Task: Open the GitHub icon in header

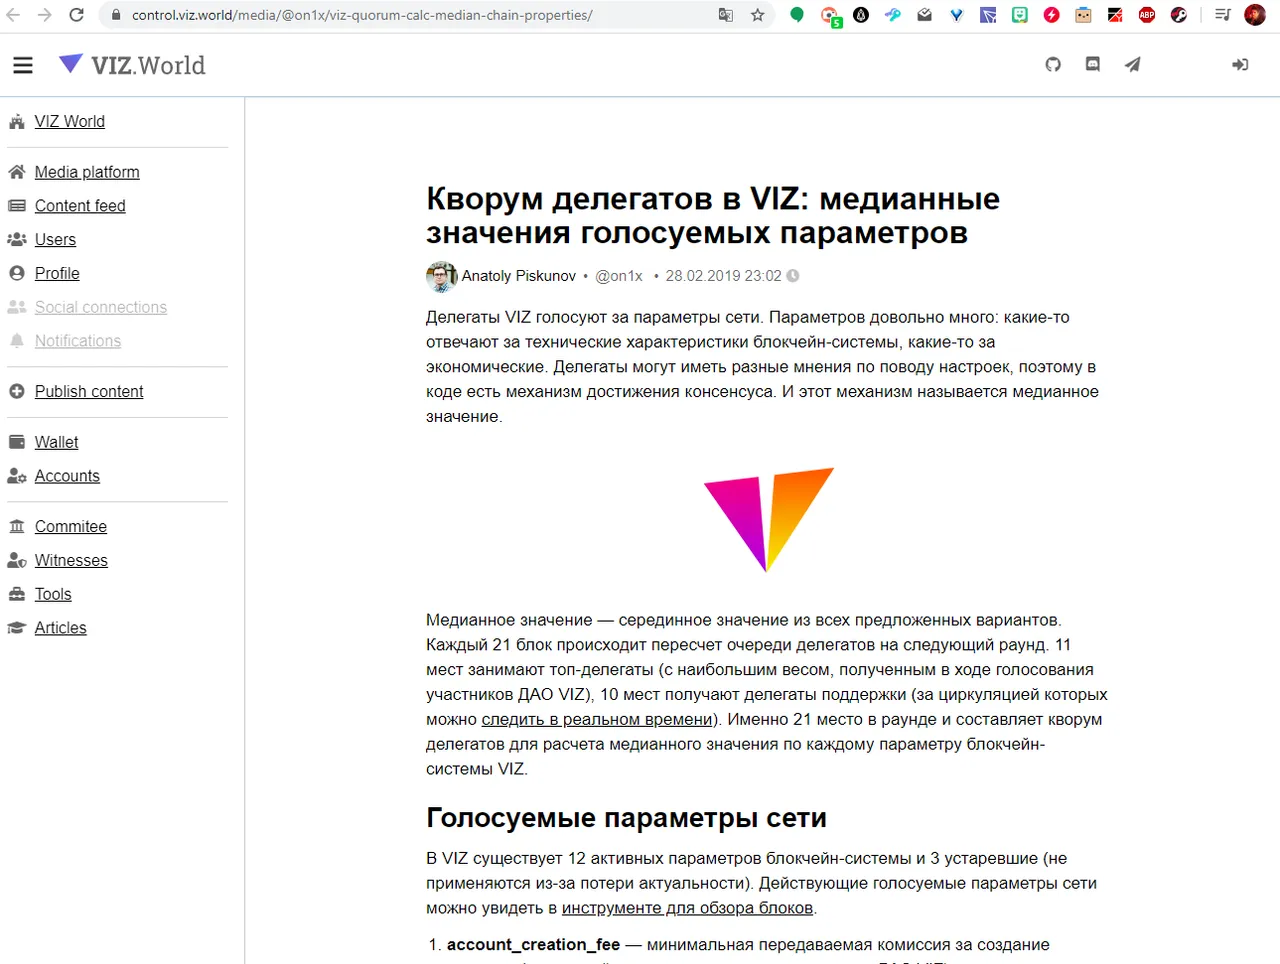Action: [x=1053, y=64]
